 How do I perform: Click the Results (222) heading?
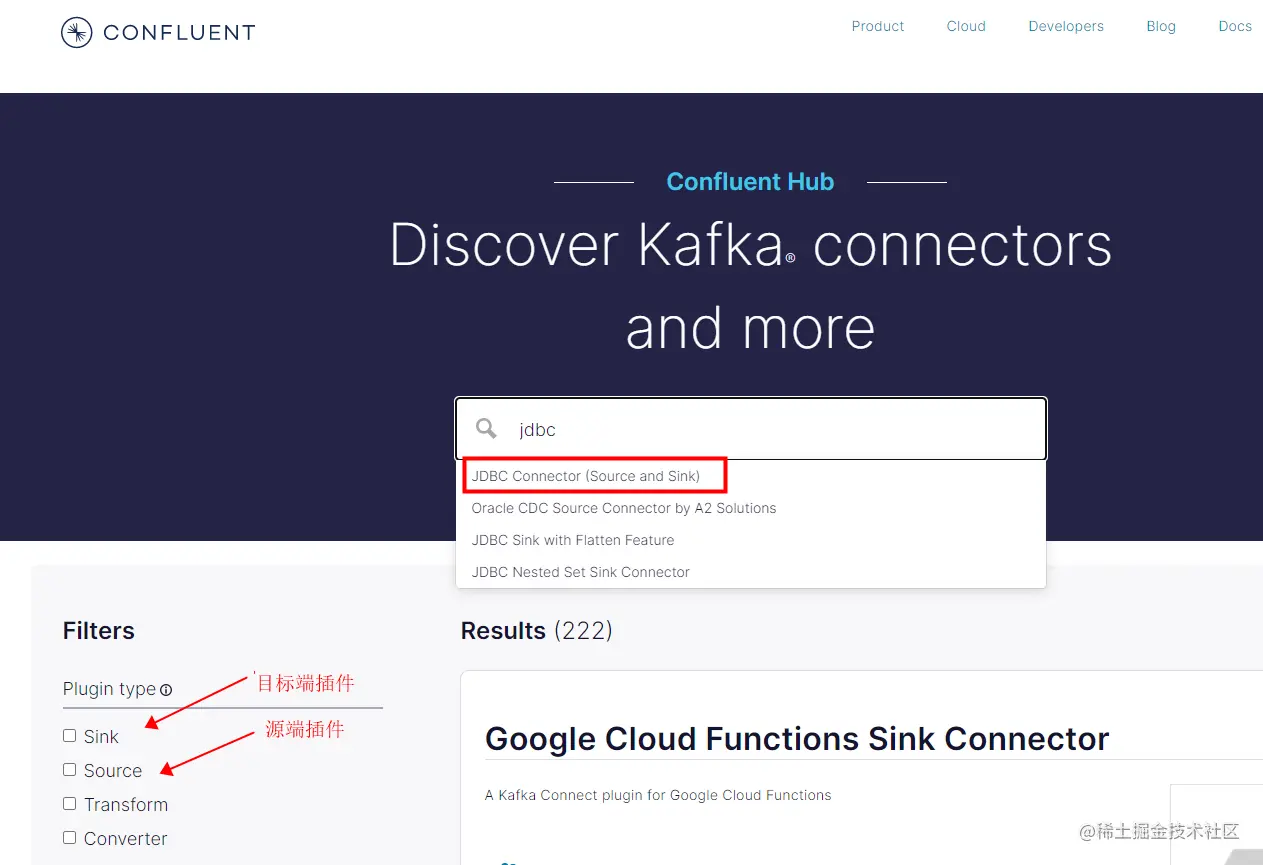[537, 631]
